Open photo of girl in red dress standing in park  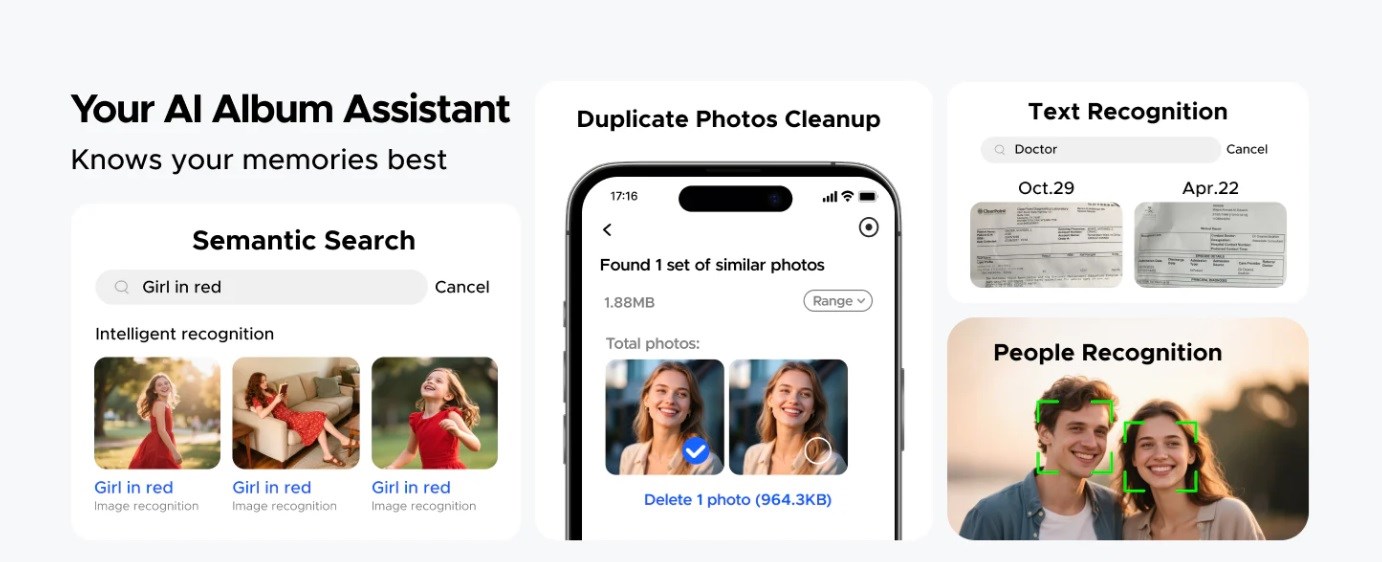click(157, 413)
